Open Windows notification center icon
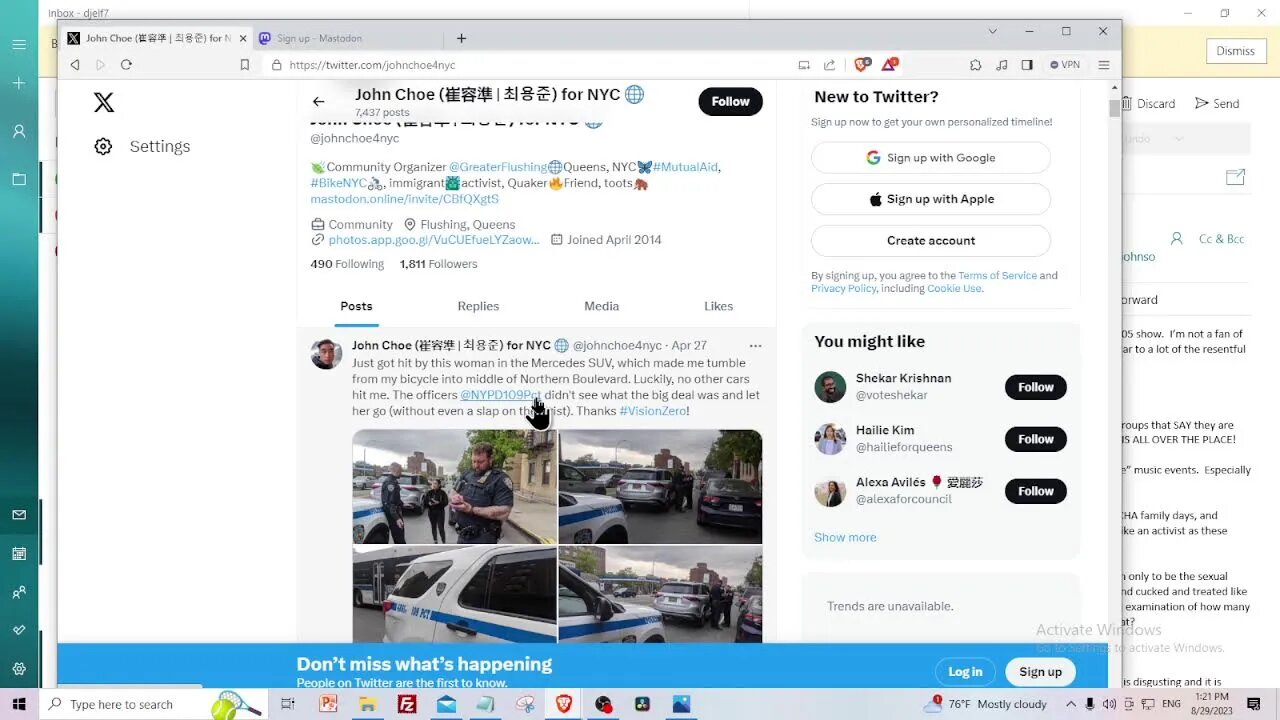Screen dimensions: 1280x720 click(x=1254, y=704)
